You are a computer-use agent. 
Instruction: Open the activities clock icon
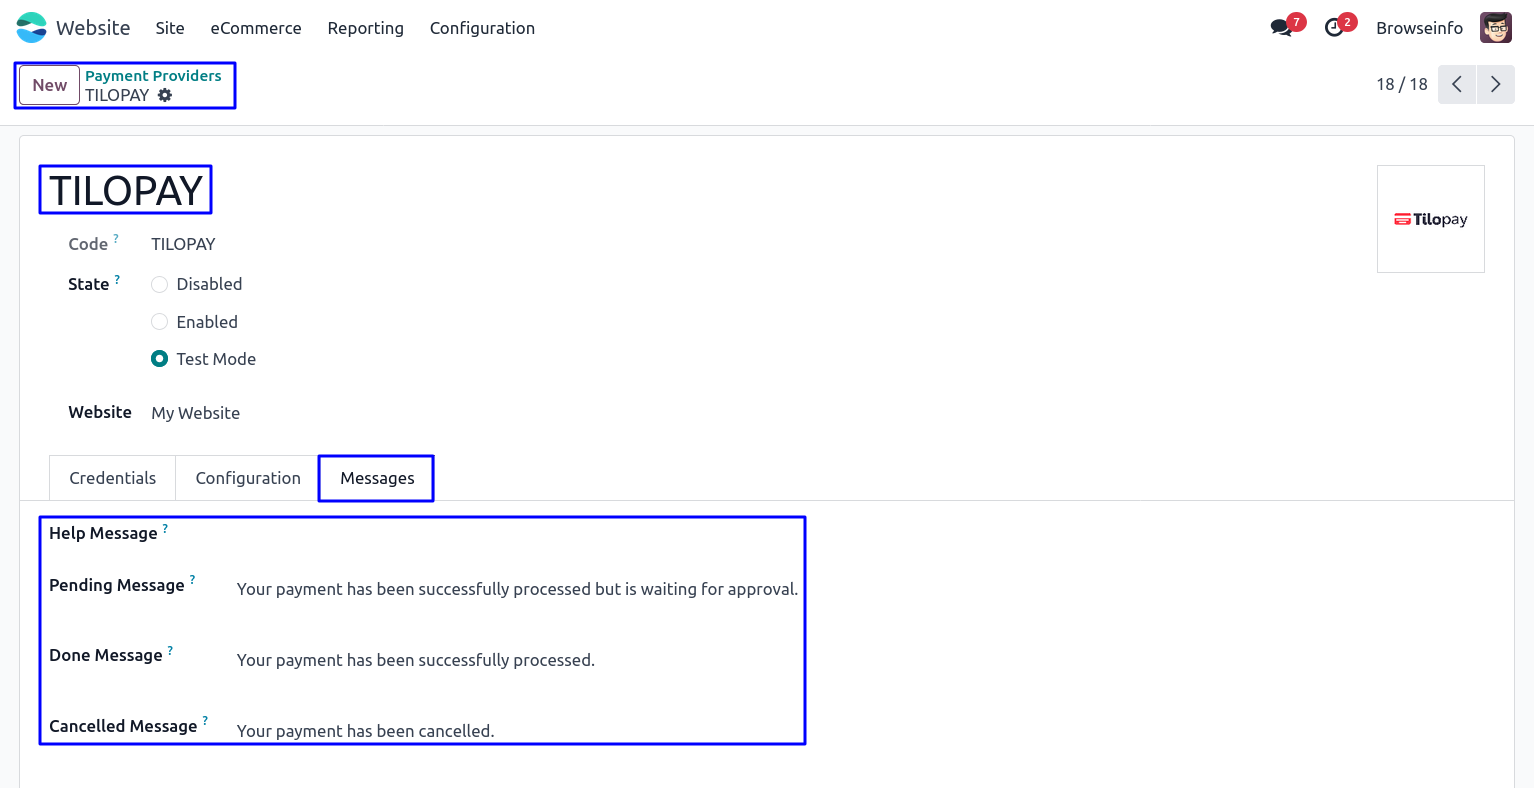pyautogui.click(x=1334, y=28)
